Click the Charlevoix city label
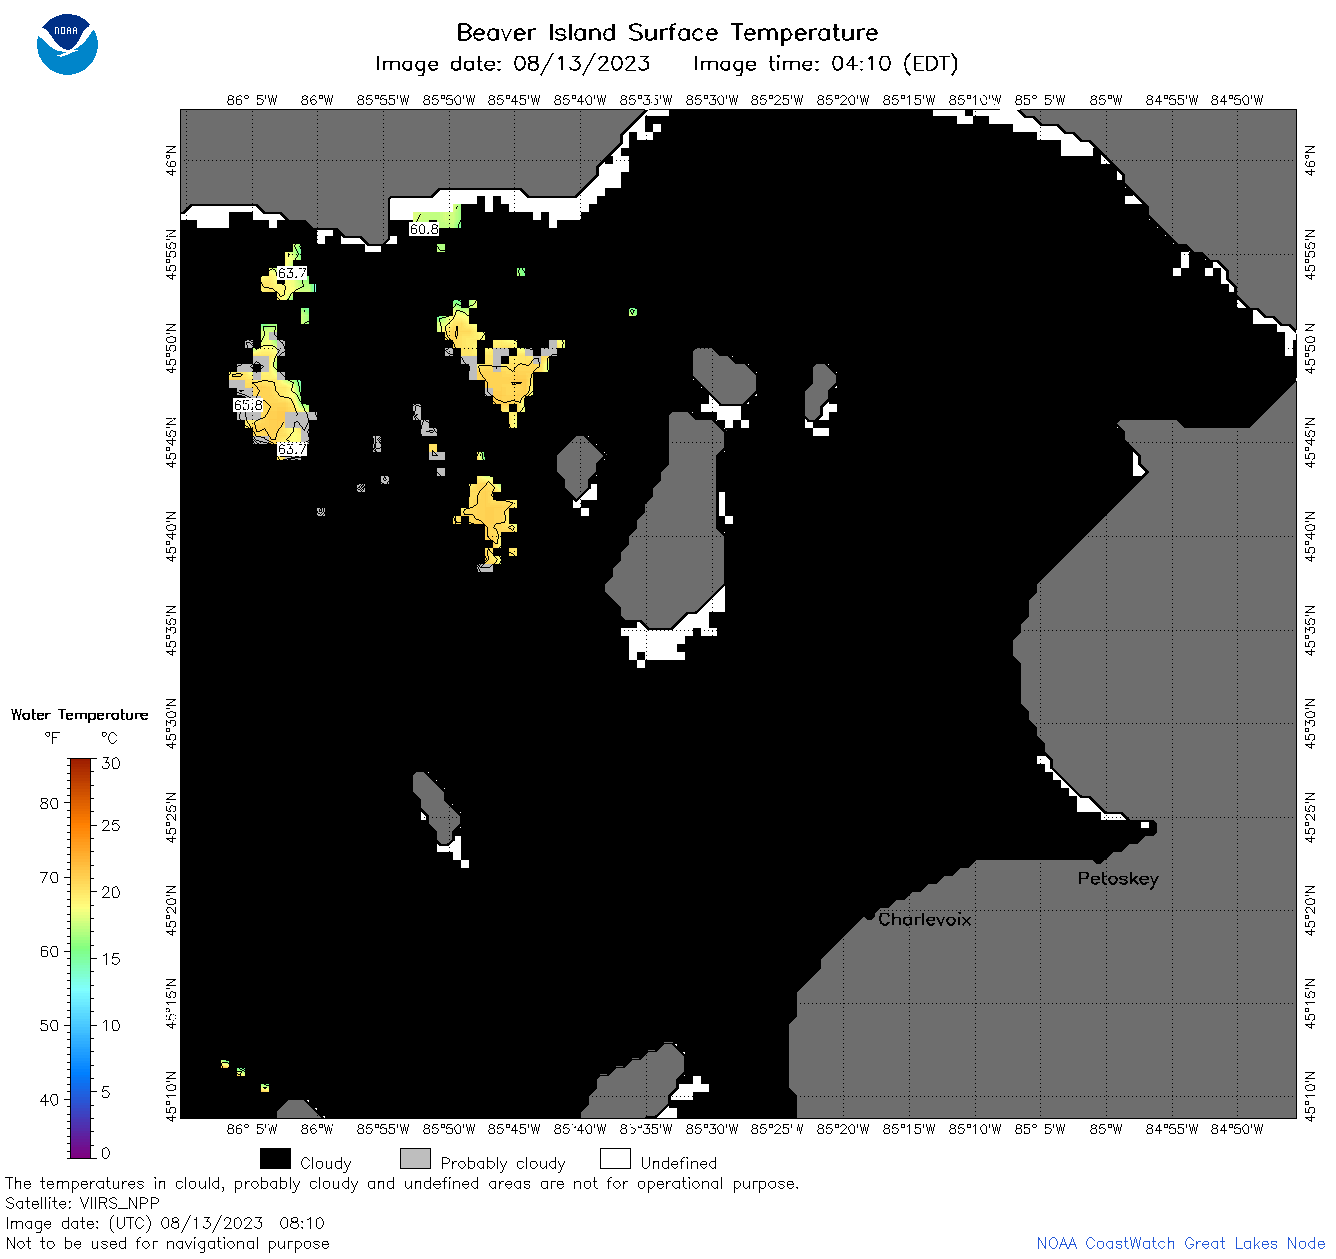This screenshot has width=1336, height=1259. pyautogui.click(x=925, y=919)
